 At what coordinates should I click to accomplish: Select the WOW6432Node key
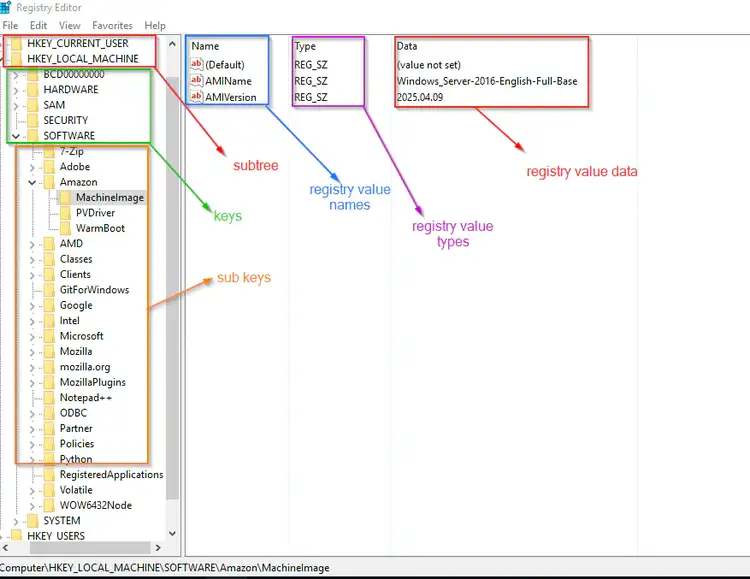point(95,506)
